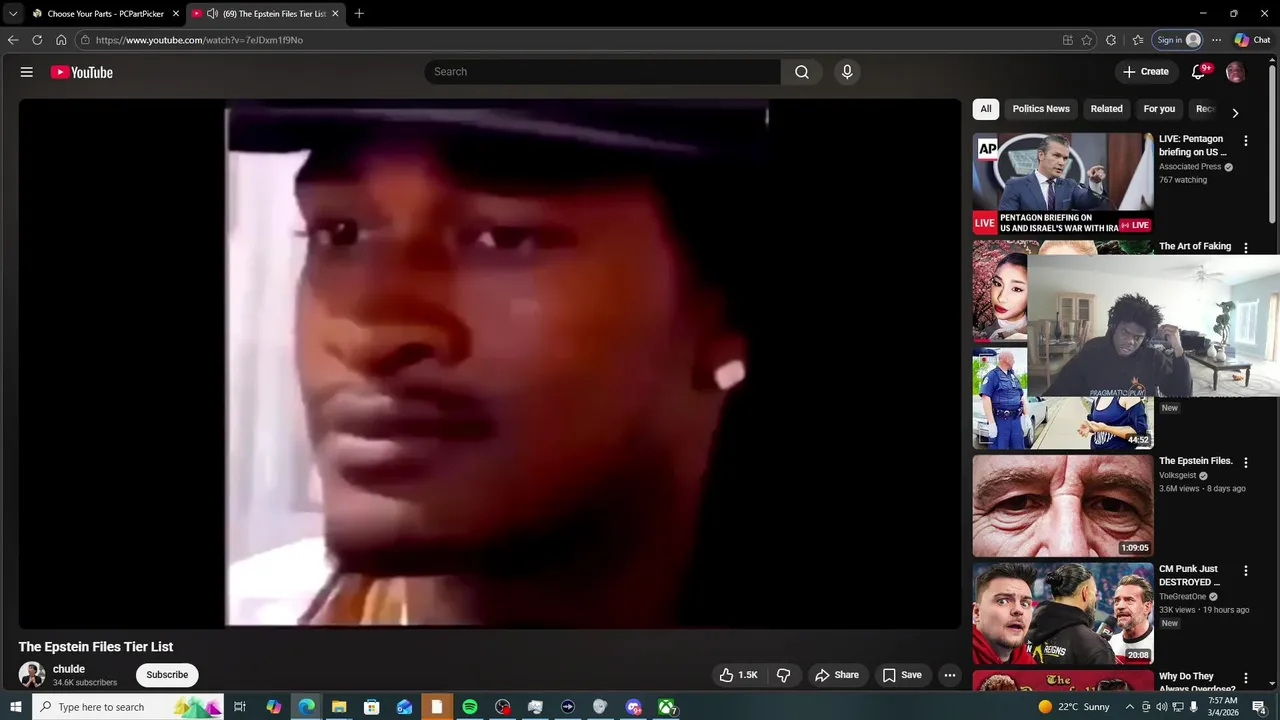
Task: Save the video to a playlist
Action: pyautogui.click(x=902, y=675)
